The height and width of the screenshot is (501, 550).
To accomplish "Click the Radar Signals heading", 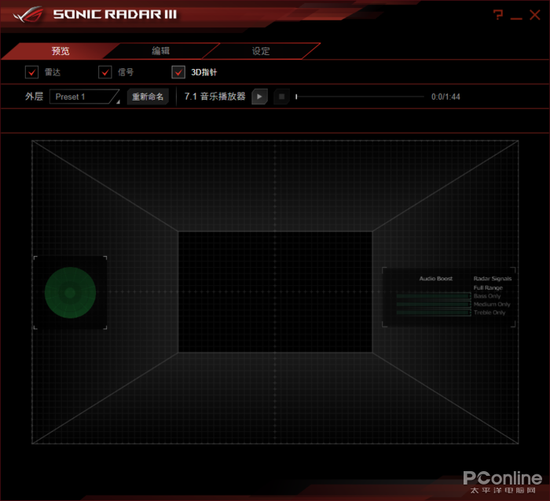I will (492, 279).
